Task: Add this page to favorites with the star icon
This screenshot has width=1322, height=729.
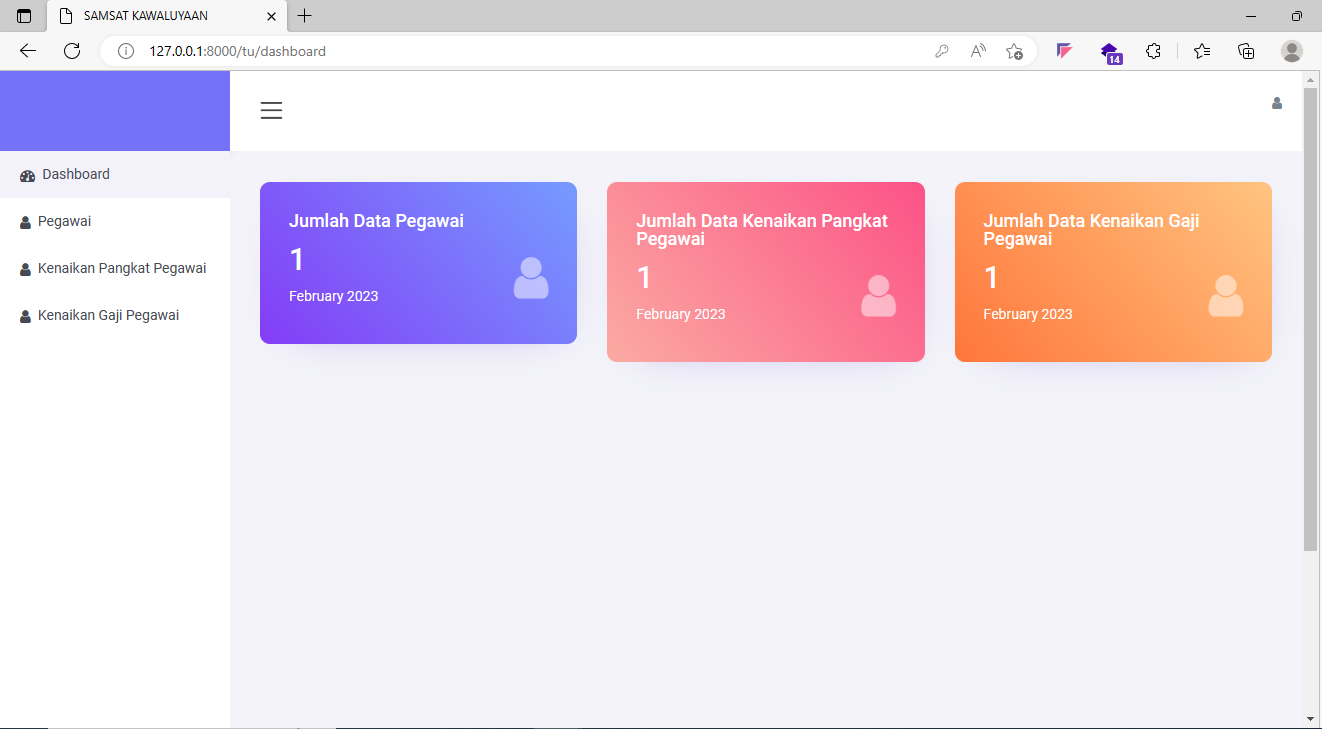Action: [x=1014, y=51]
